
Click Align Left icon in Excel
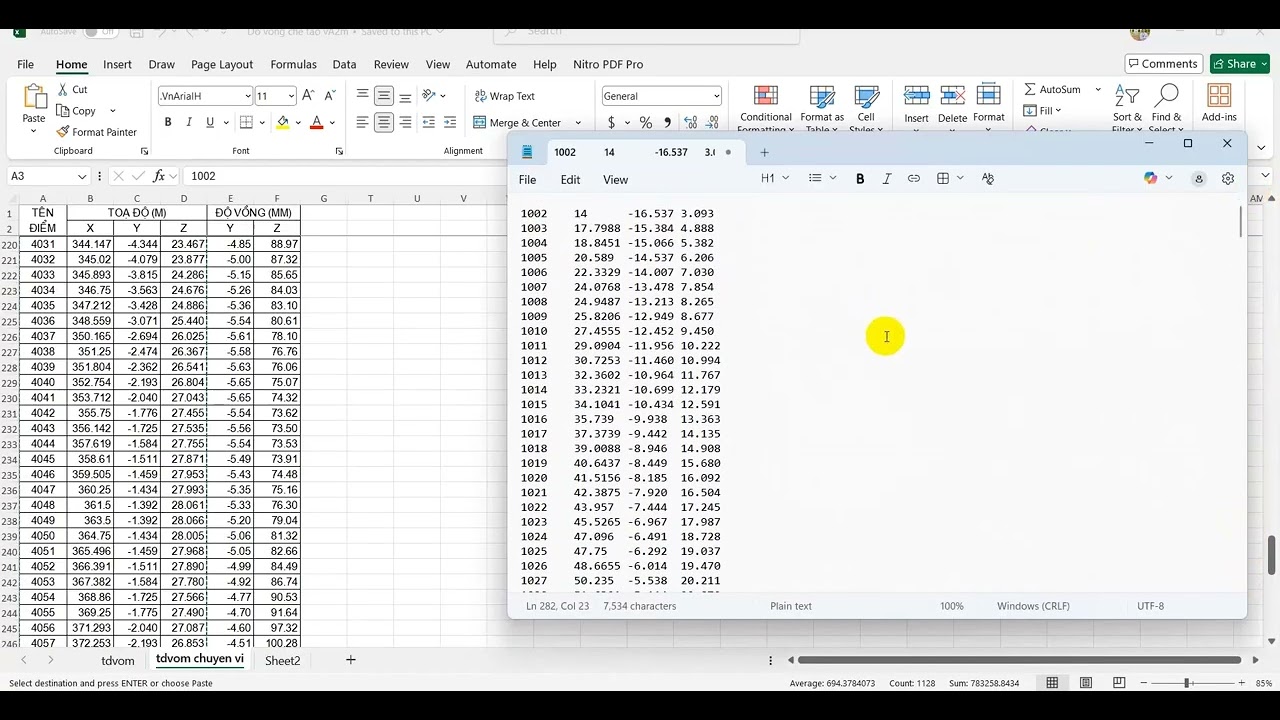[x=362, y=123]
